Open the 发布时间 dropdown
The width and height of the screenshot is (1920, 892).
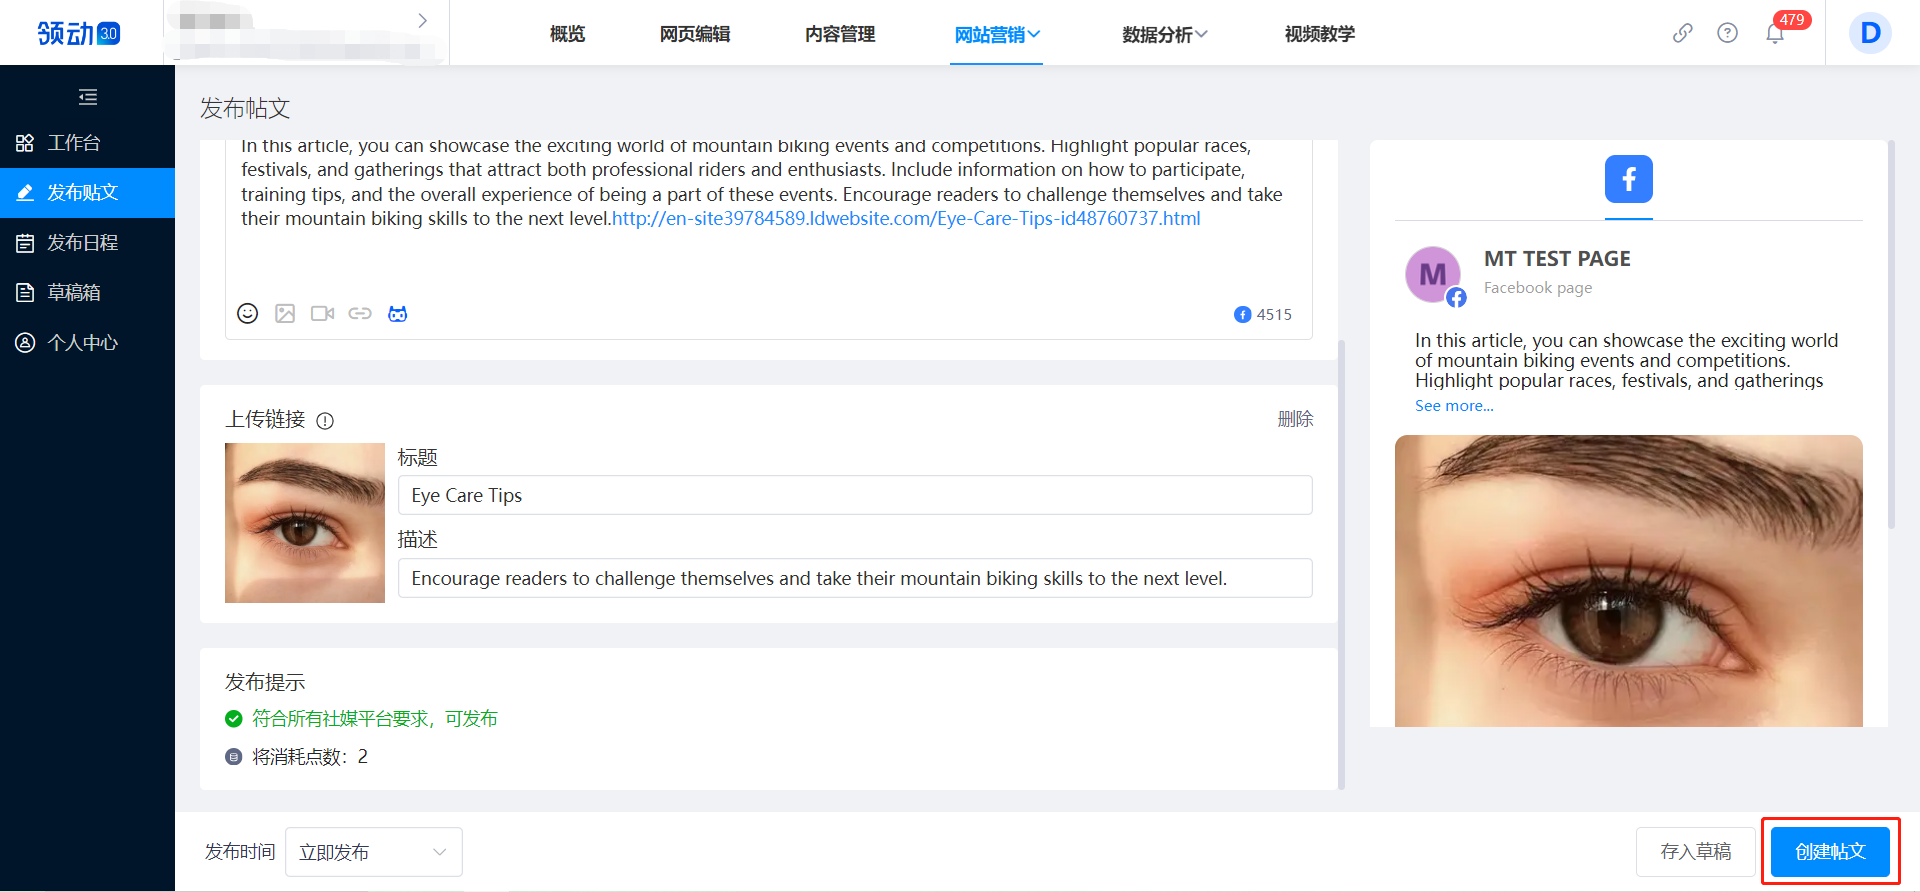(x=373, y=852)
